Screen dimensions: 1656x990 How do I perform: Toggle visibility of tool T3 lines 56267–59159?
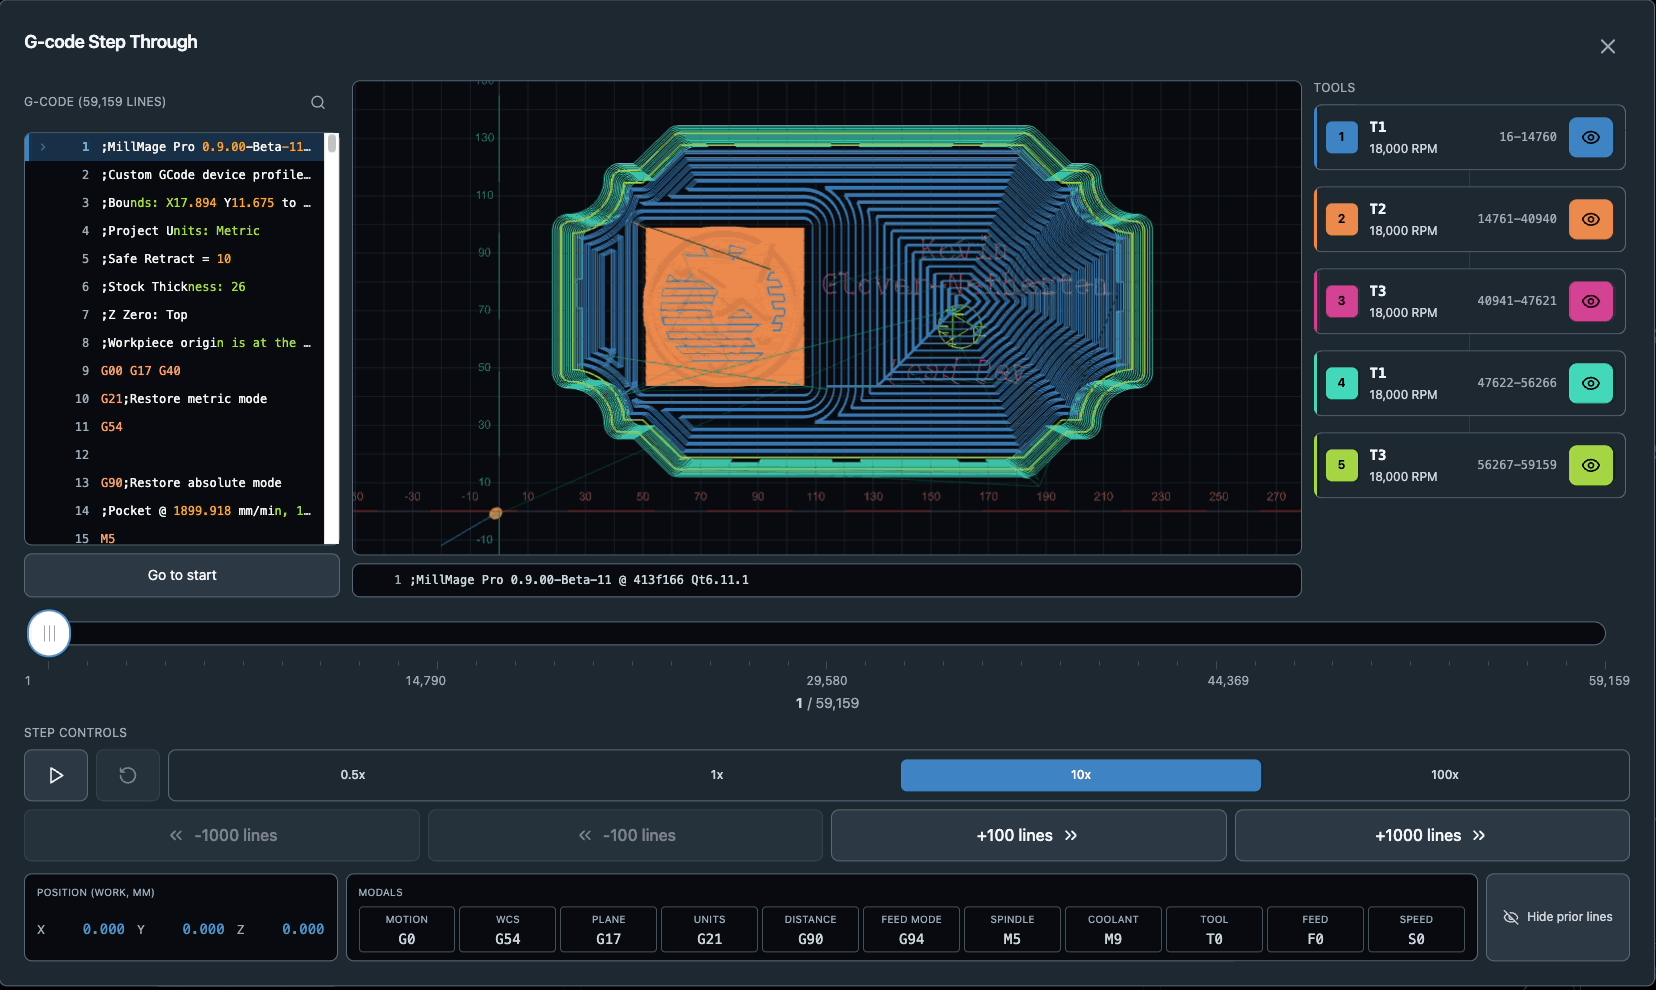pos(1591,465)
